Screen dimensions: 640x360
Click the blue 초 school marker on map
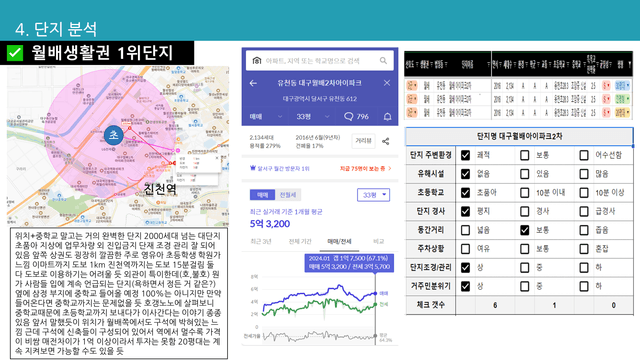113,135
